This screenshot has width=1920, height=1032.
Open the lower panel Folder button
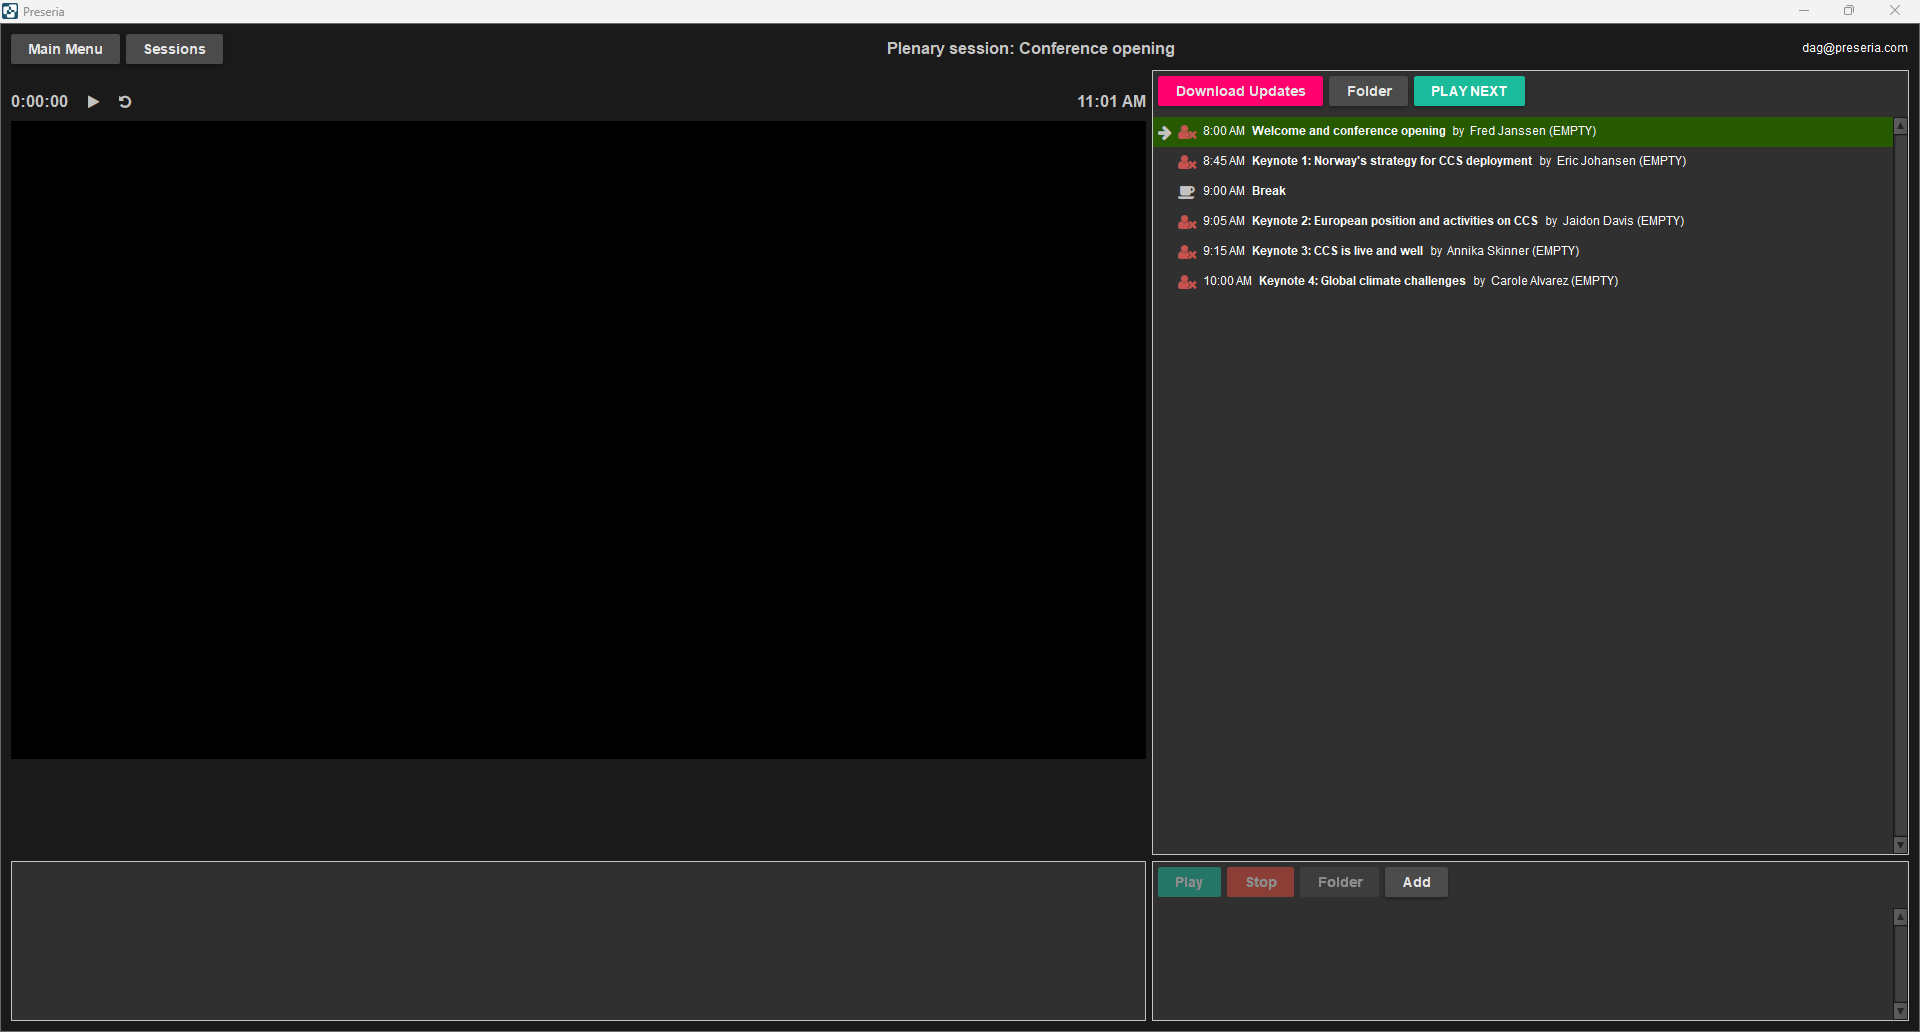[1339, 882]
